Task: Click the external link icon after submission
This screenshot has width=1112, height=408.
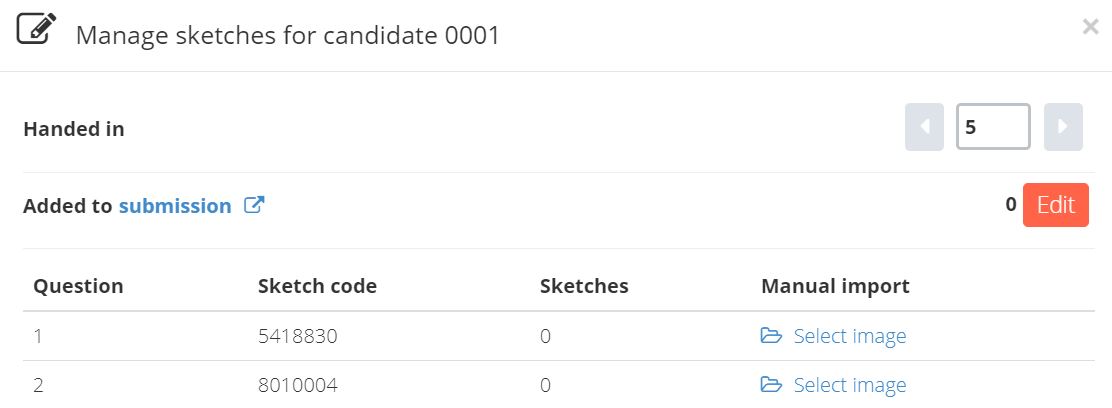Action: tap(254, 205)
